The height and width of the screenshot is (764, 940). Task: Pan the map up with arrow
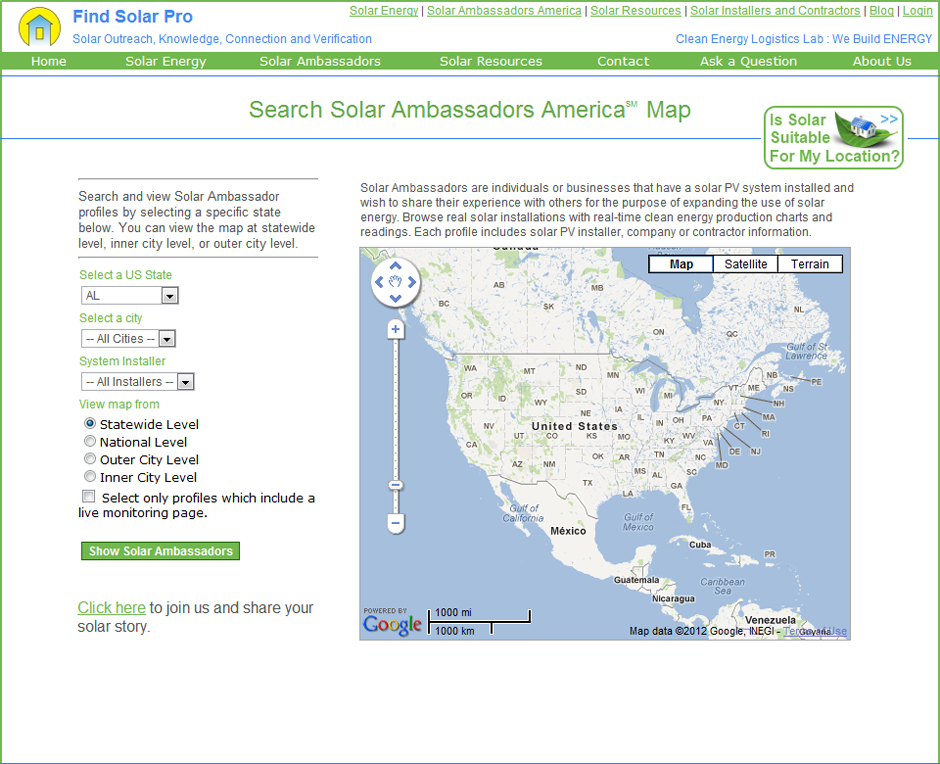click(x=395, y=266)
